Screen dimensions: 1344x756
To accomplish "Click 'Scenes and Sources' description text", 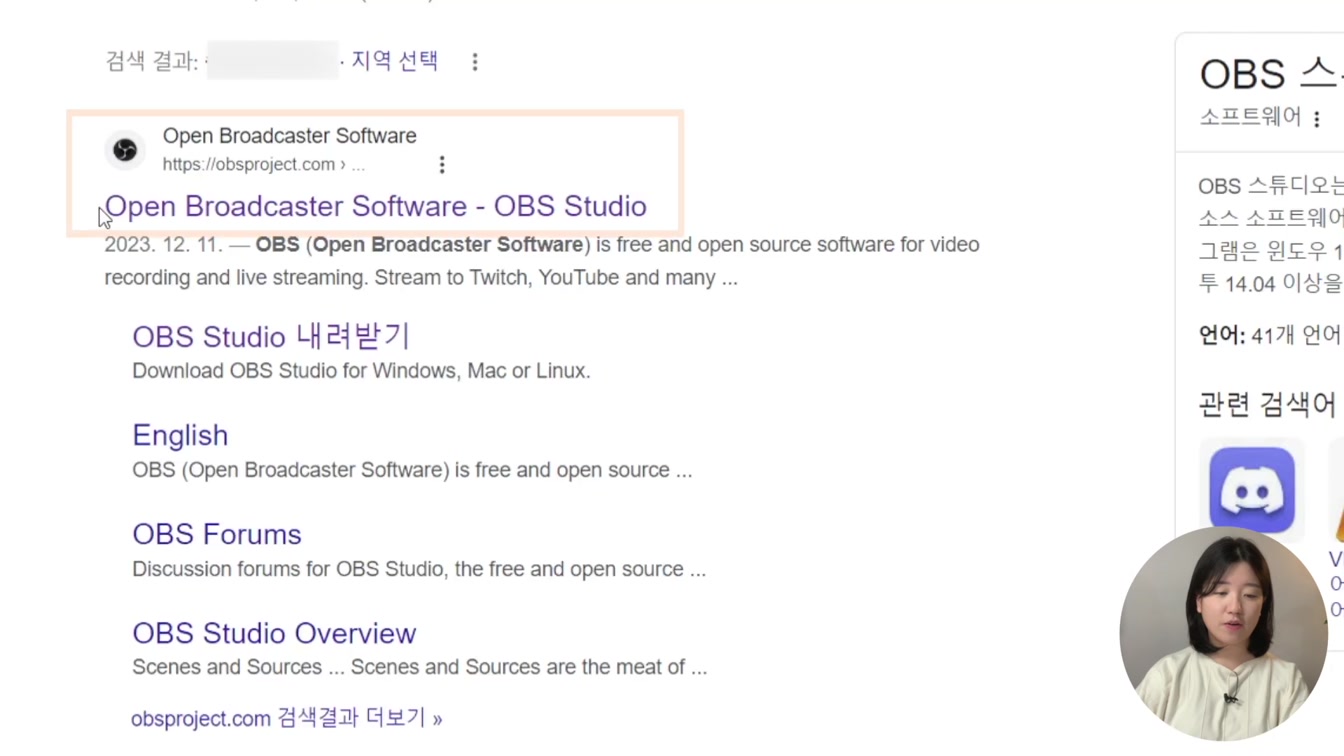I will (419, 667).
